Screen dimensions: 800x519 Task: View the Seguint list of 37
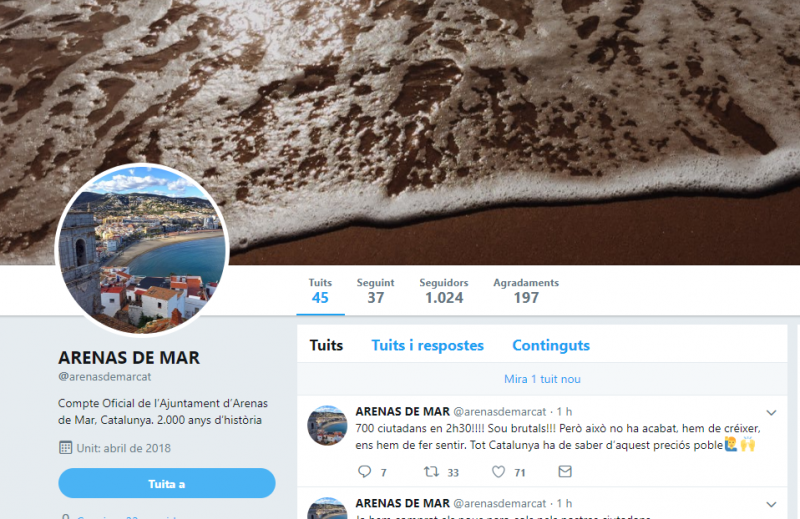point(376,291)
